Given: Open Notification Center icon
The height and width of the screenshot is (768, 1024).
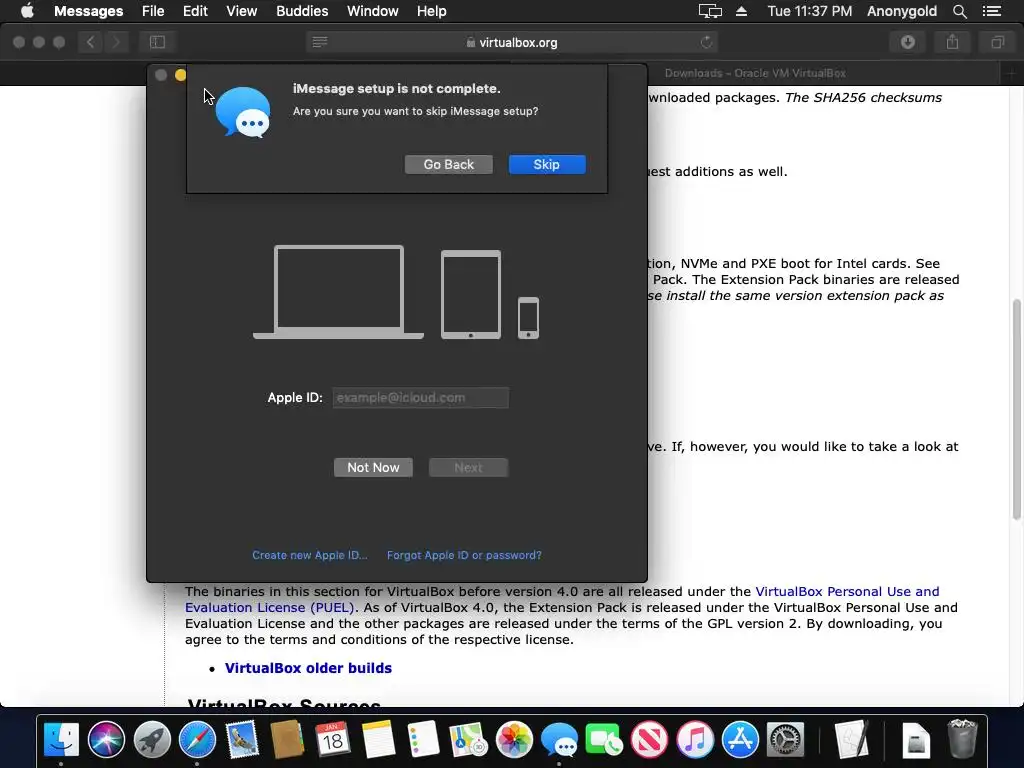Looking at the screenshot, I should click(x=991, y=11).
